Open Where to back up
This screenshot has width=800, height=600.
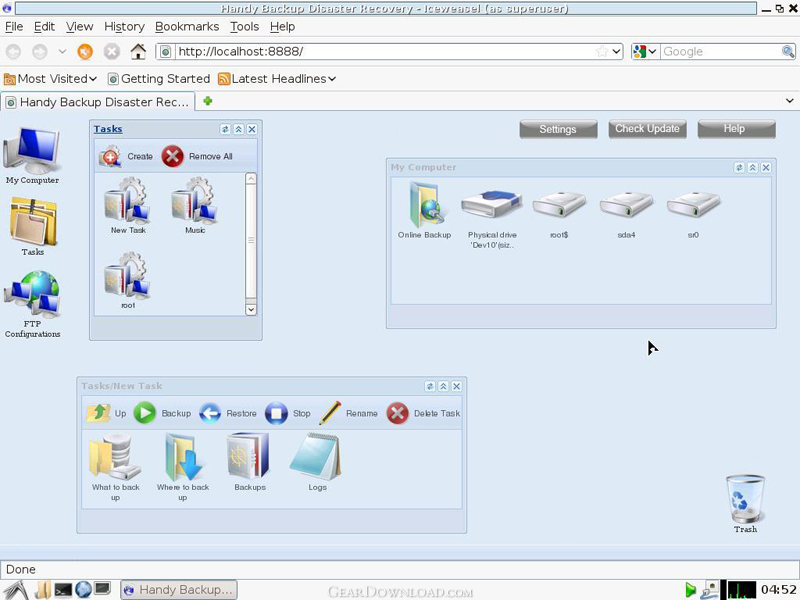(x=183, y=466)
